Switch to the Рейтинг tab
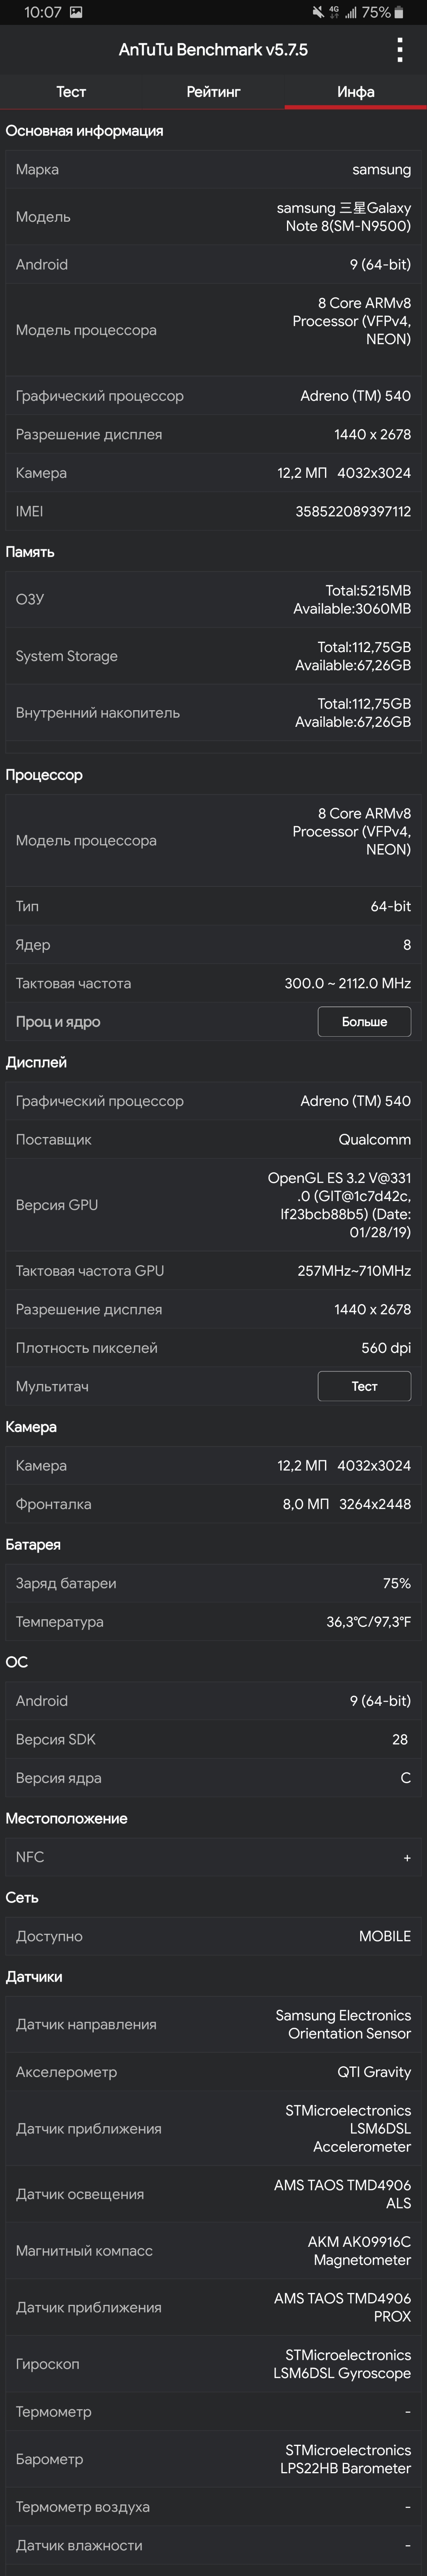This screenshot has height=2576, width=427. [x=213, y=91]
